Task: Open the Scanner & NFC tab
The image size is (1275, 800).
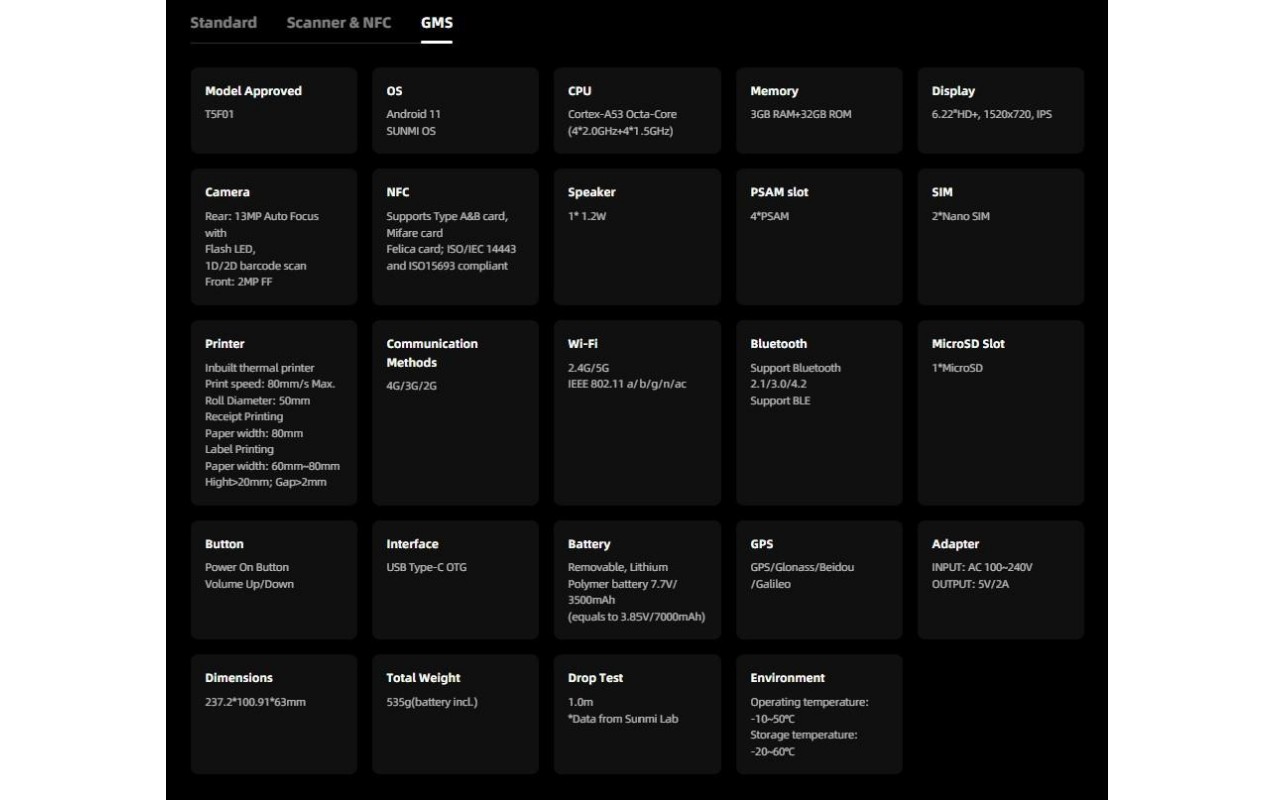Action: point(339,22)
